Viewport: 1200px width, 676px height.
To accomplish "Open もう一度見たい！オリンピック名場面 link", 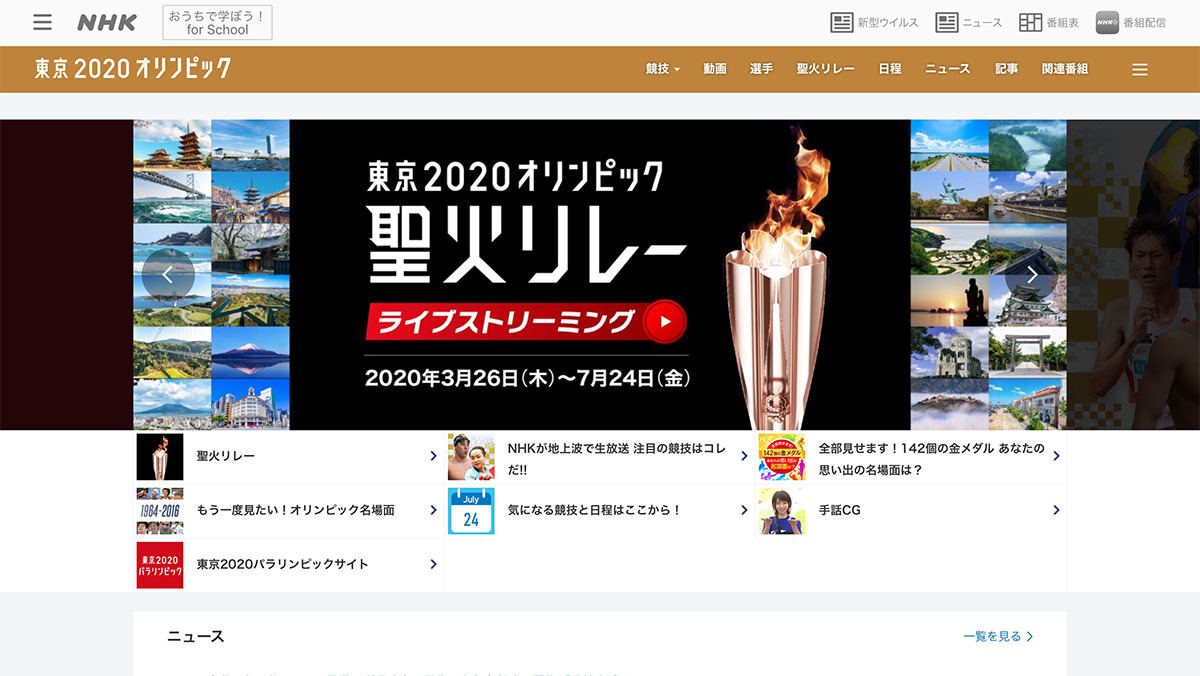I will (x=296, y=510).
